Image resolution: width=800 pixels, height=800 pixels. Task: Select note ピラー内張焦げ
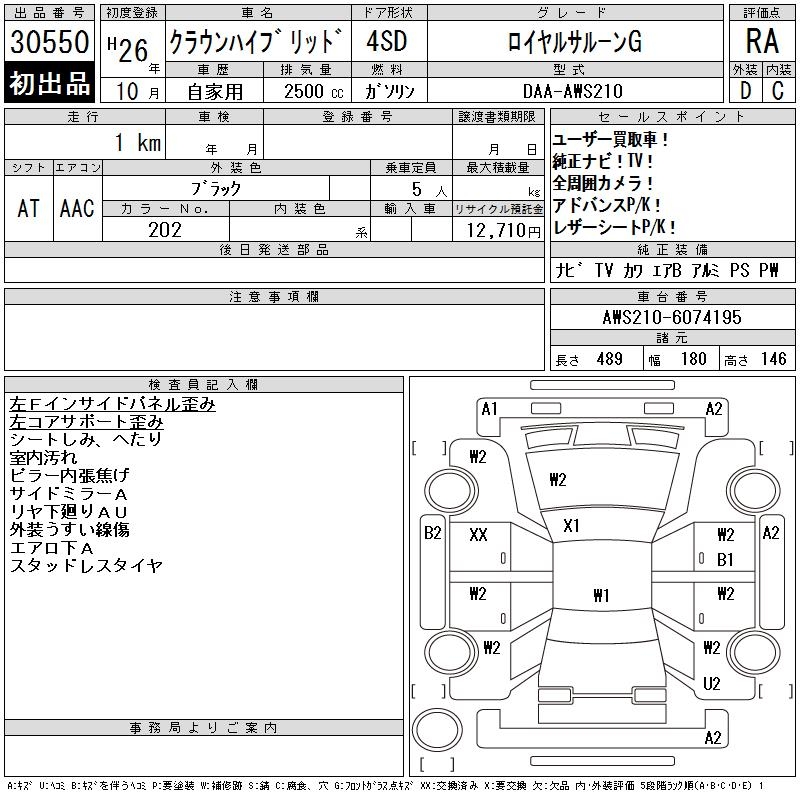pos(69,476)
